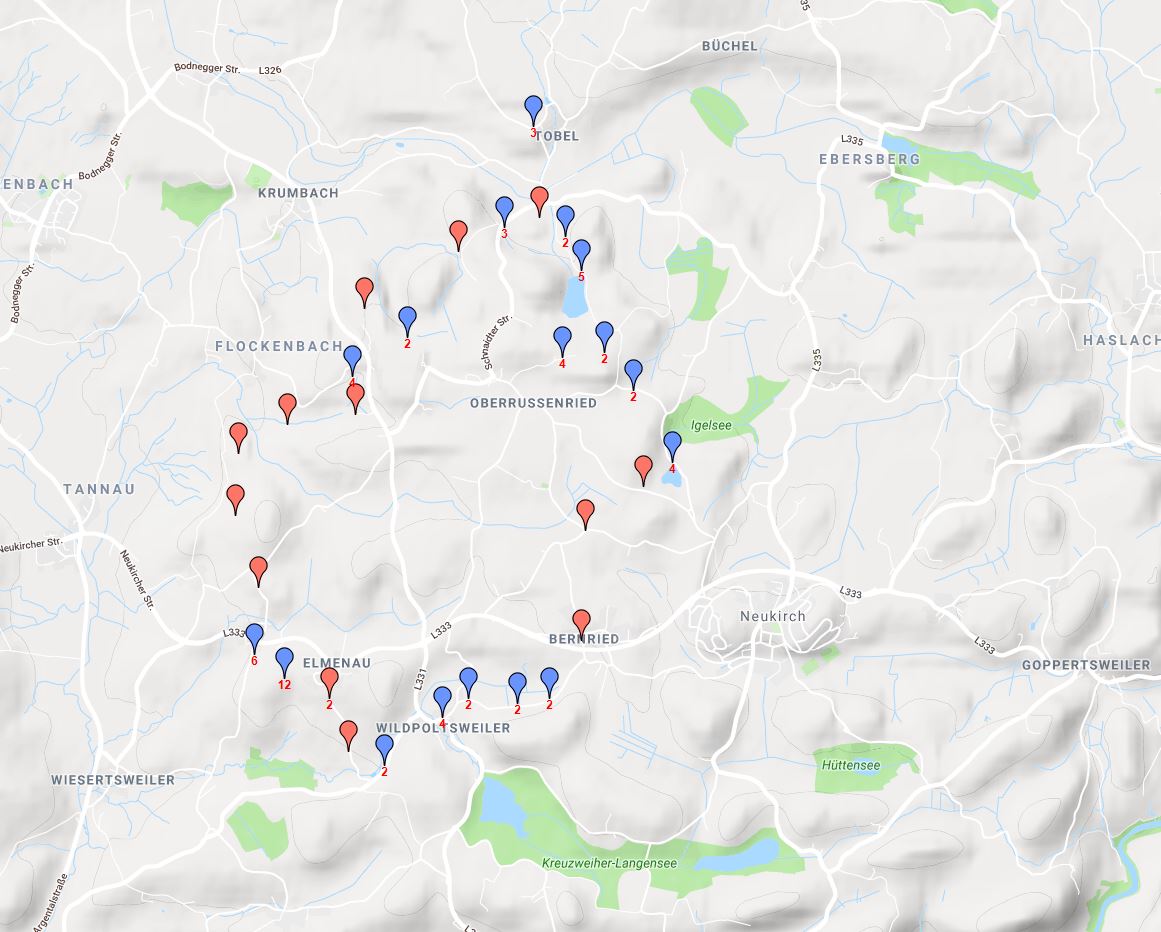Select the blue pin labeled 4 near Igelsee
Viewport: 1161px width, 932px height.
[x=672, y=446]
